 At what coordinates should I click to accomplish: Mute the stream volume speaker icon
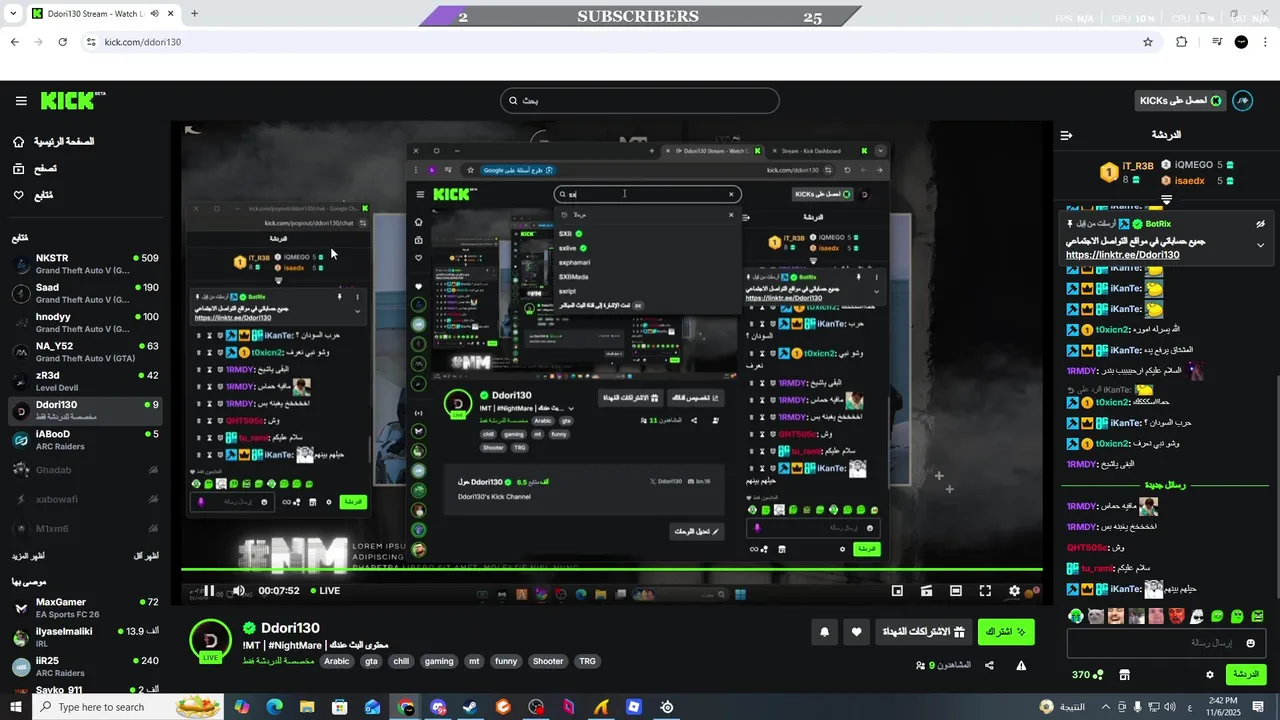pos(239,591)
